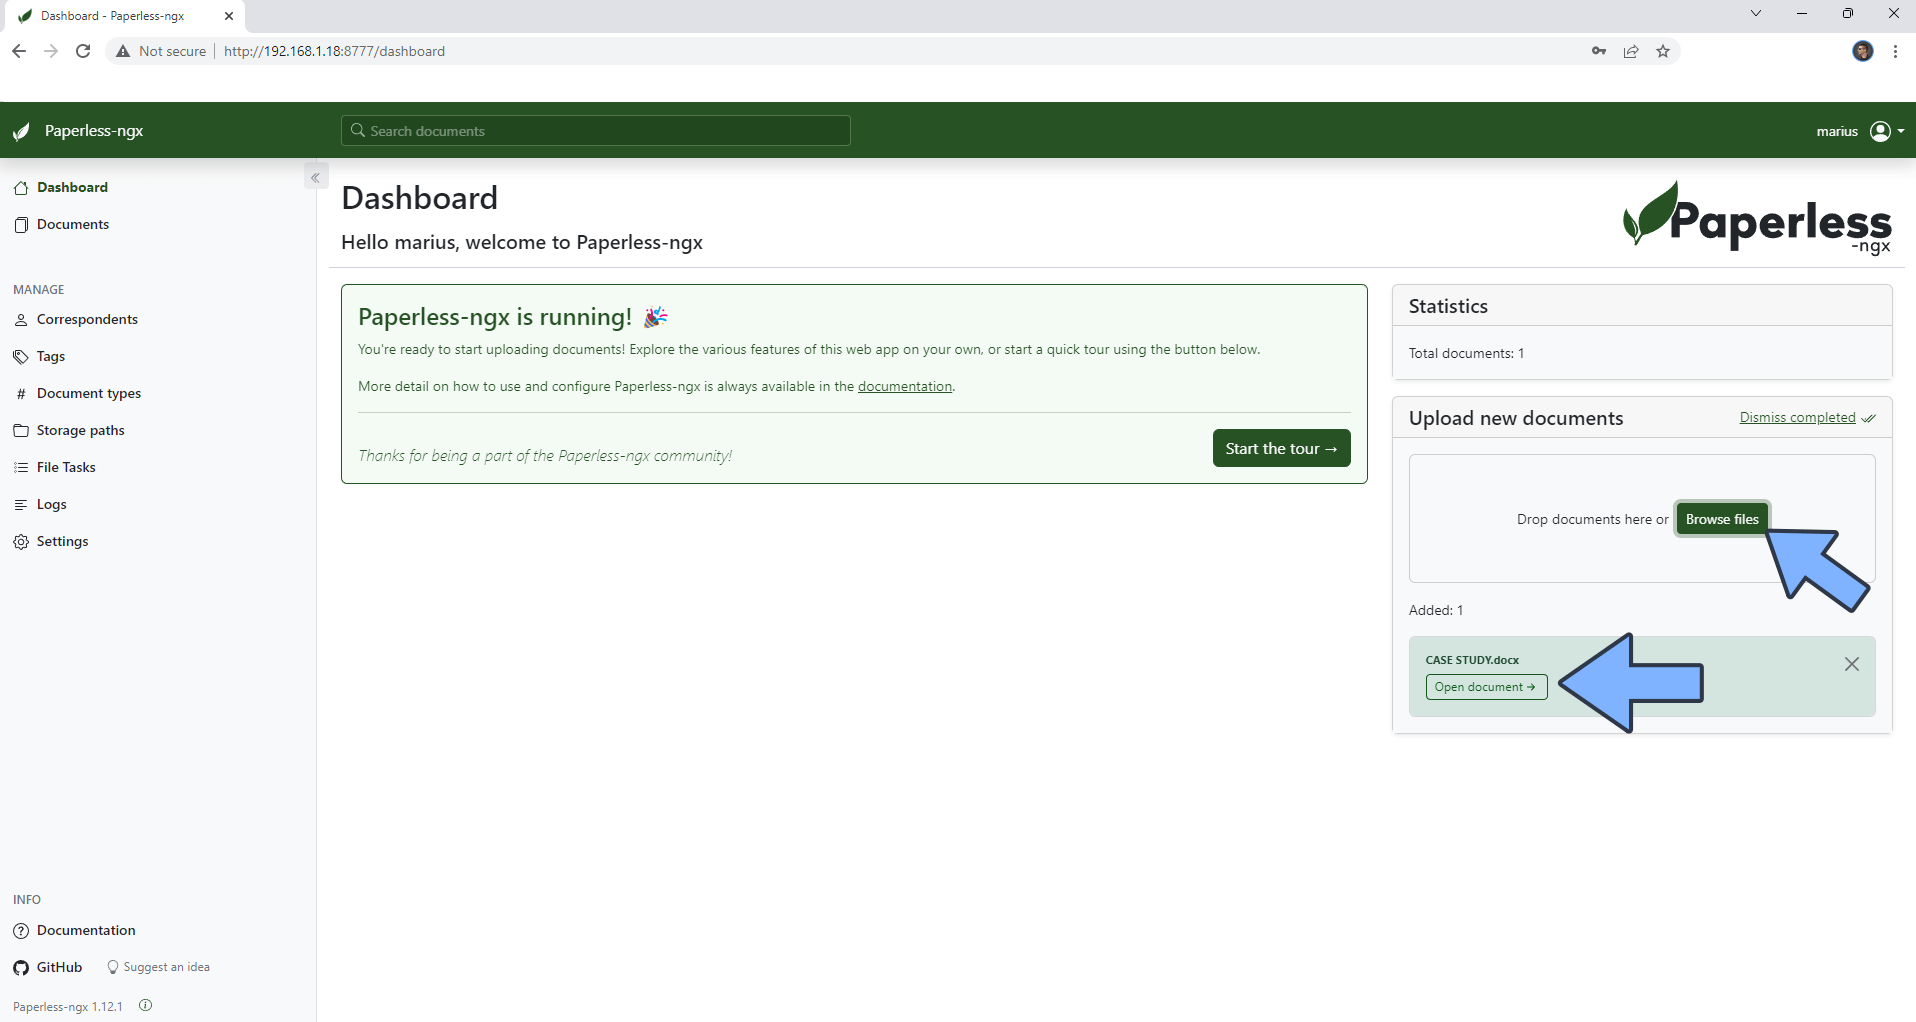Click the documentation hyperlink in welcome card

pyautogui.click(x=904, y=386)
